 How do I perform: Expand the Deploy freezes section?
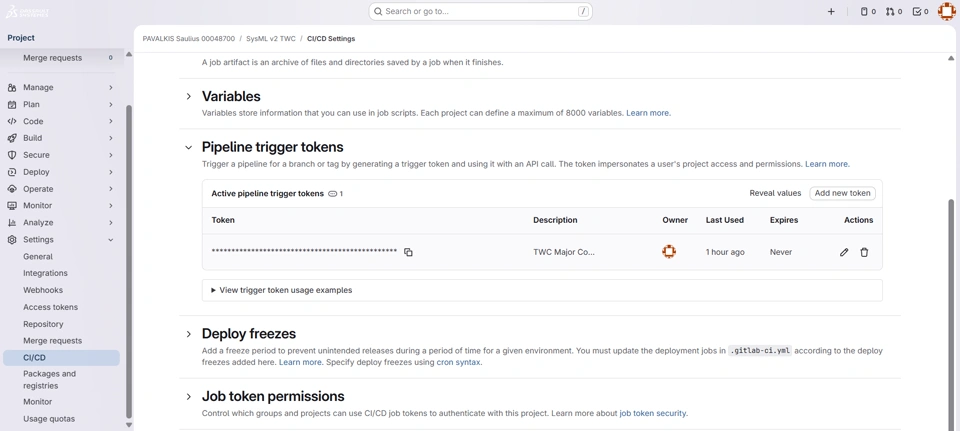click(x=189, y=334)
